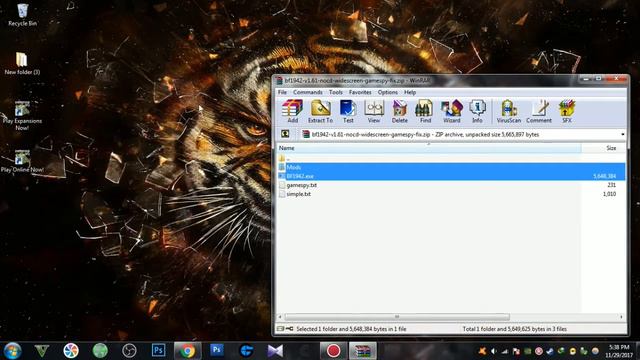Select the New folder (3) desktop icon
Image resolution: width=640 pixels, height=360 pixels.
[22, 64]
